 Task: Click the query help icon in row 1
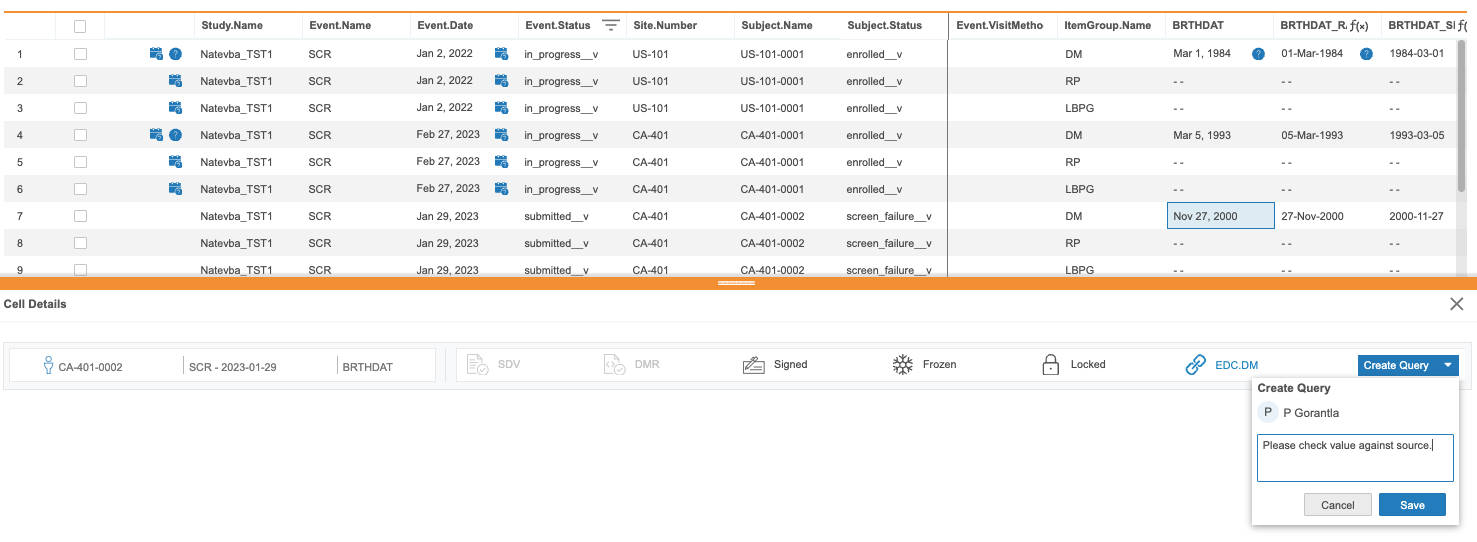tap(175, 54)
